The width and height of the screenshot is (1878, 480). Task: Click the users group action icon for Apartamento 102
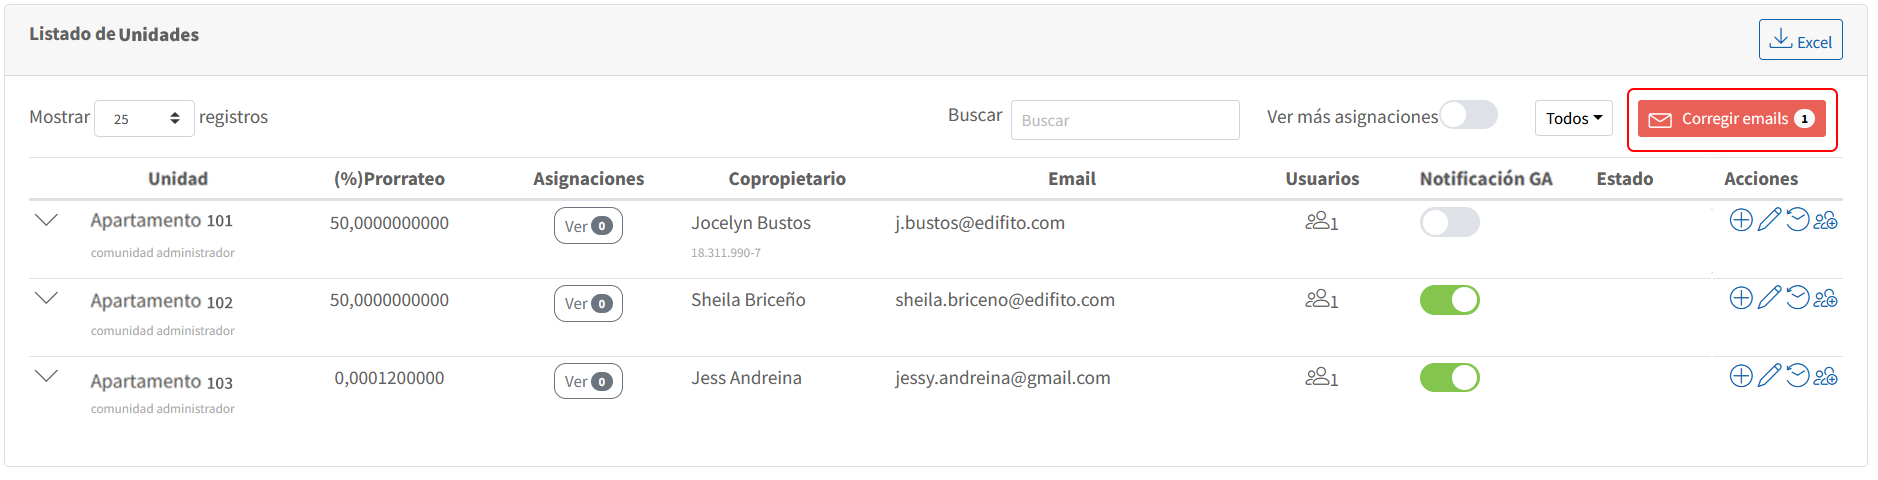tap(1825, 298)
